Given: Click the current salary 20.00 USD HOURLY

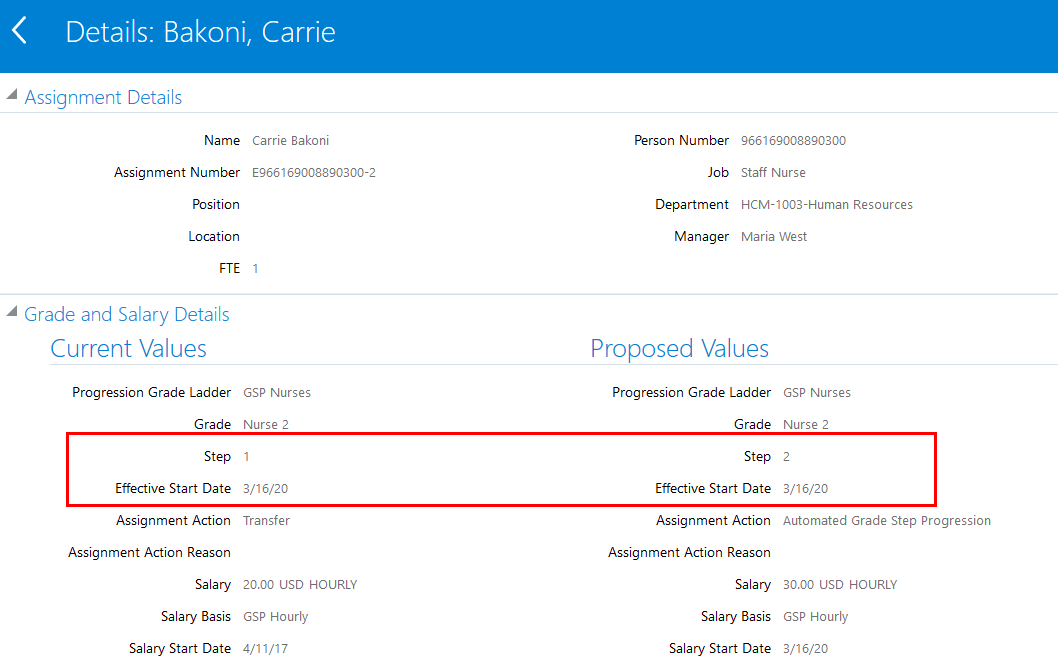Looking at the screenshot, I should tap(299, 584).
